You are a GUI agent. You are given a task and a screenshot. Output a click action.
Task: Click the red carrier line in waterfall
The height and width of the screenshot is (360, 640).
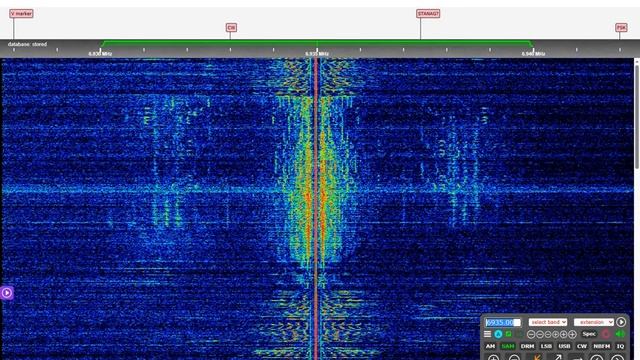click(x=316, y=208)
